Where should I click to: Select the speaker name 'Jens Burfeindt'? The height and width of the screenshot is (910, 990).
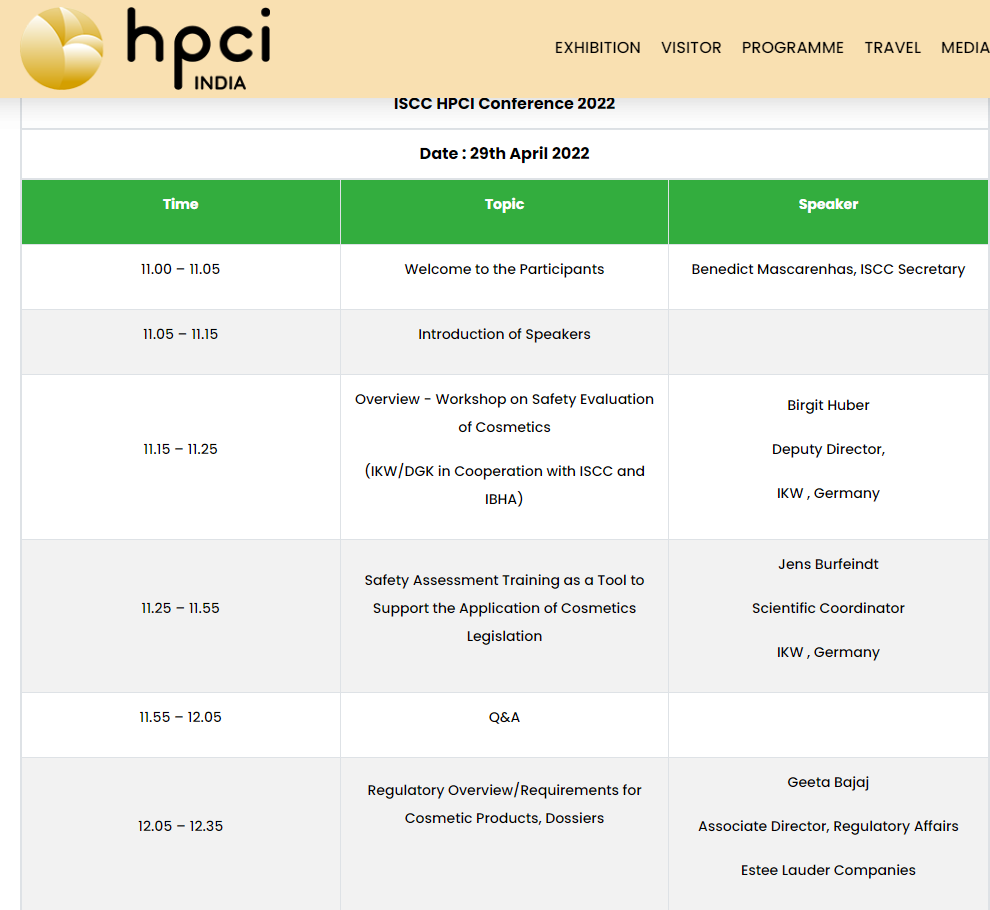(828, 564)
